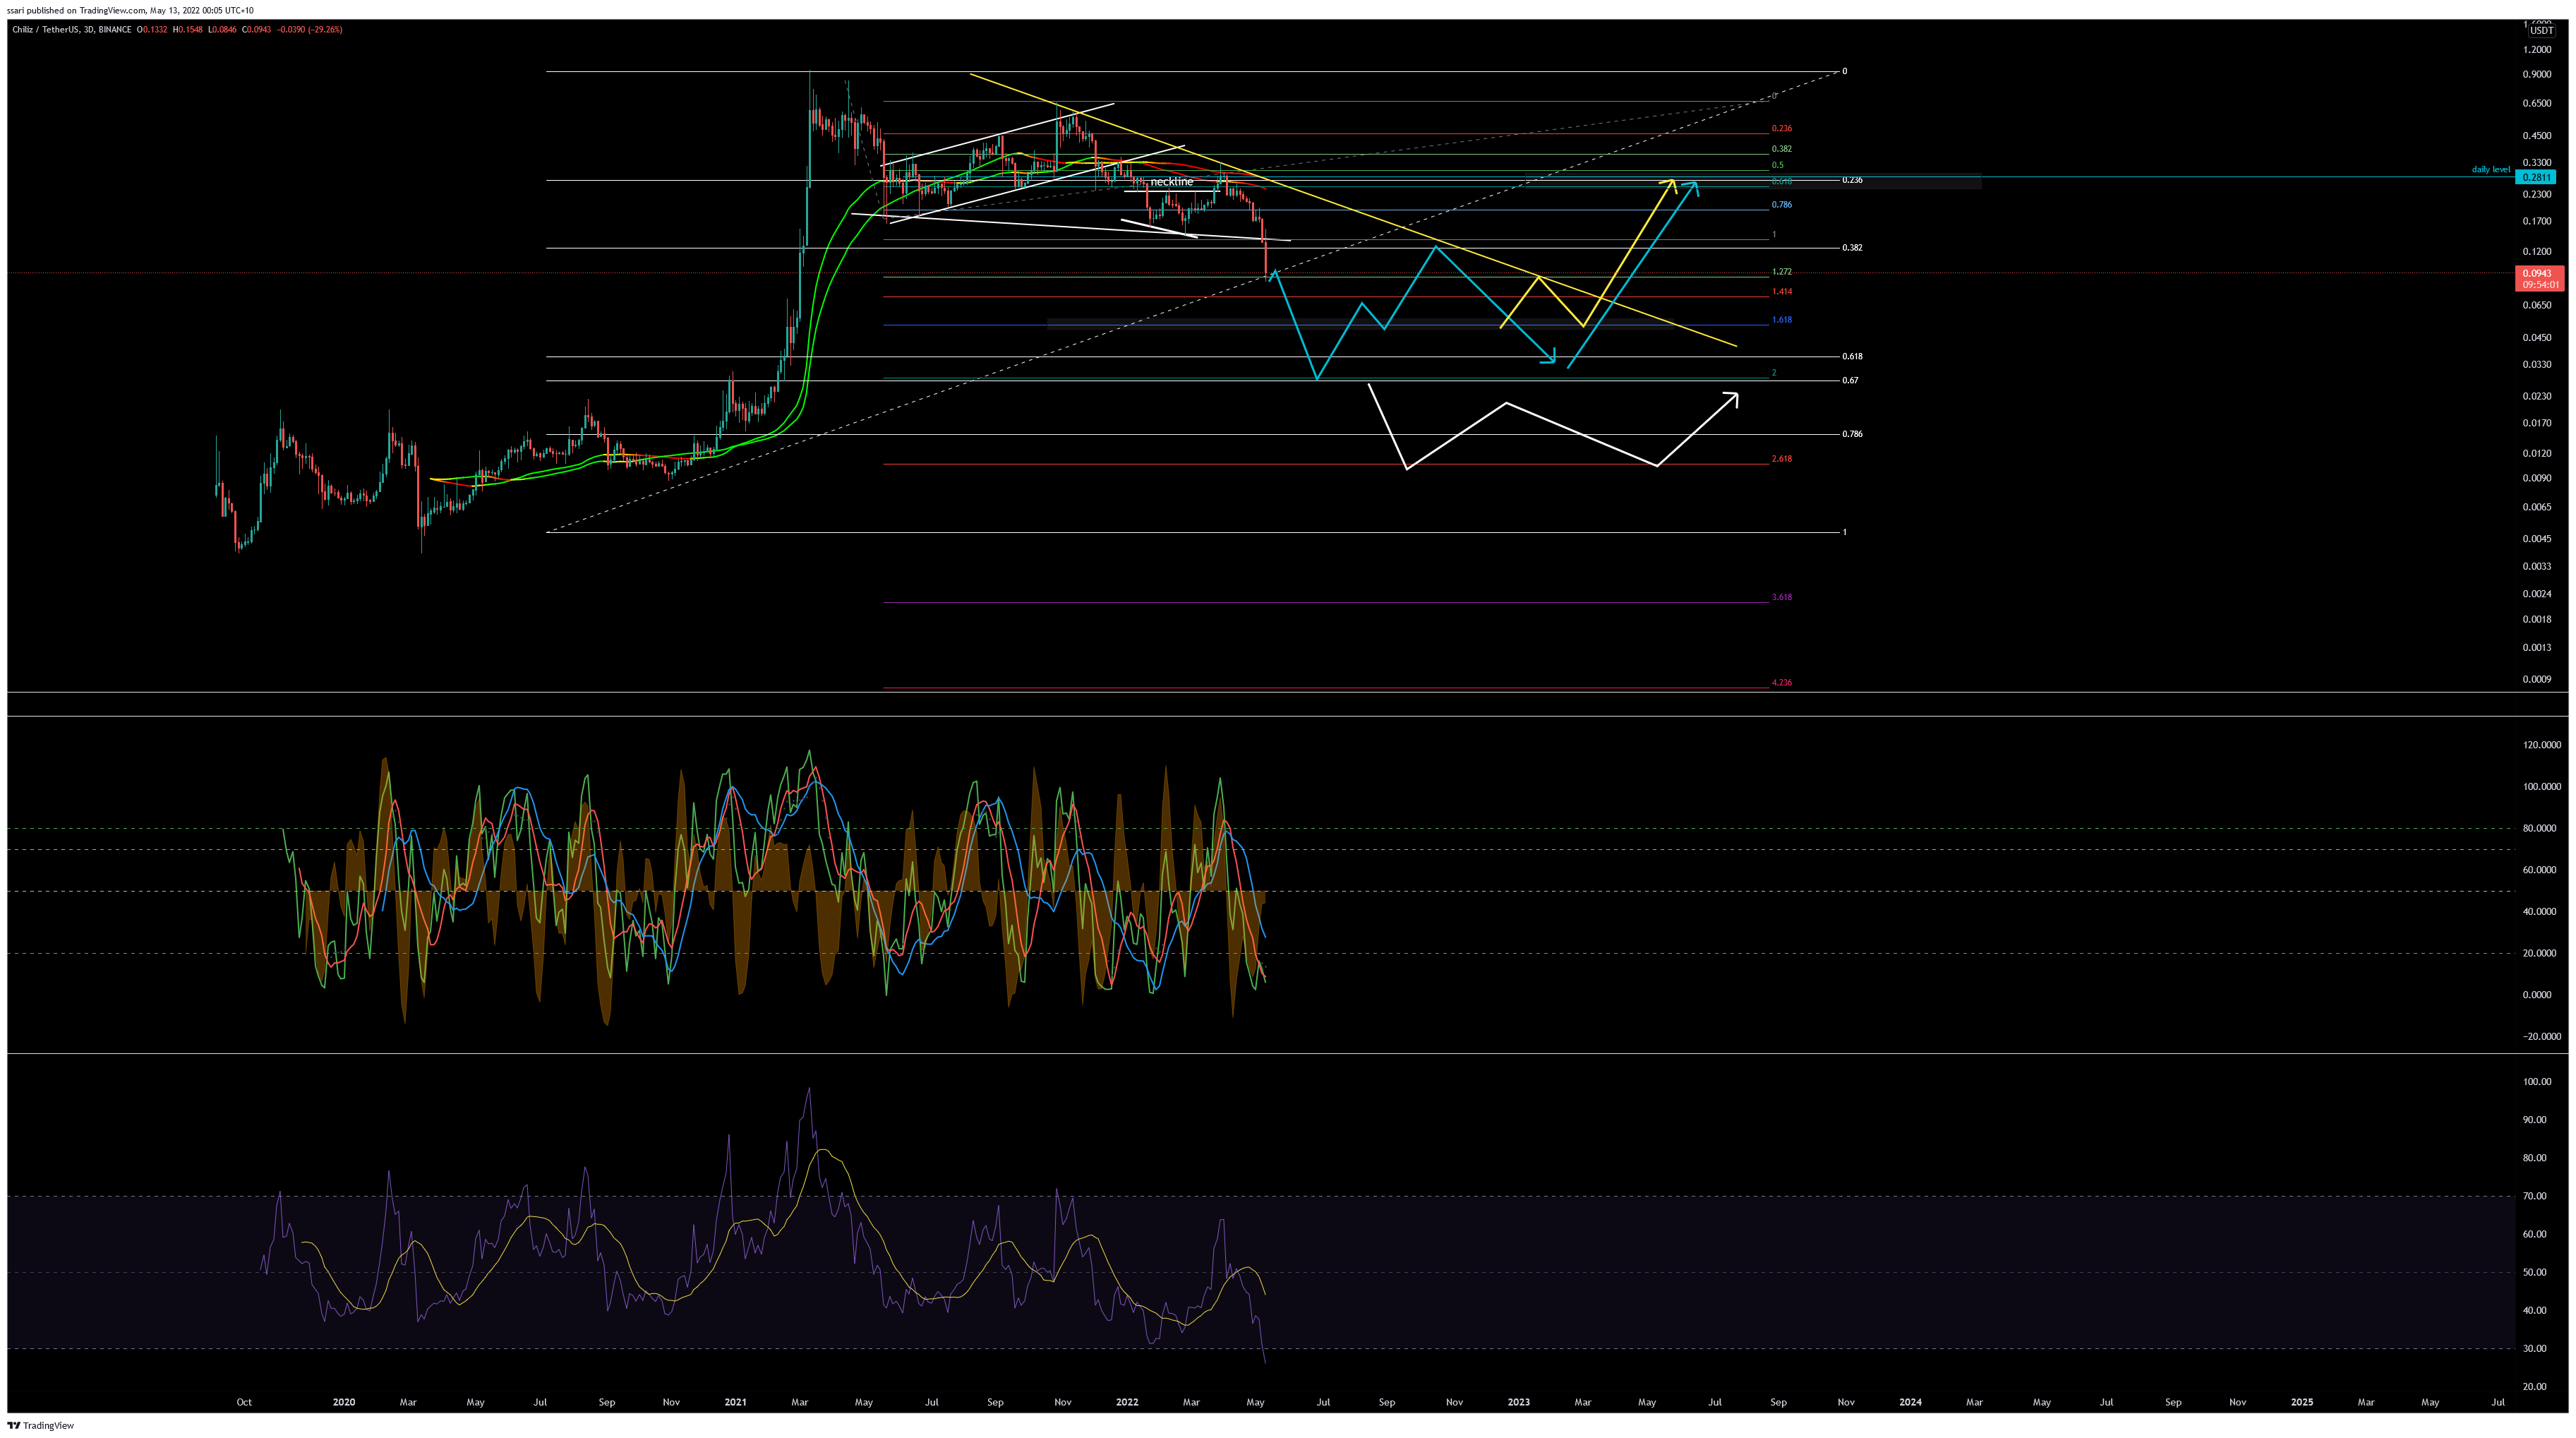Viewport: 2576px width, 1438px height.
Task: Click the 'Chiliz / TetherUS, 3D, BINANCE' symbol title
Action: tap(71, 30)
